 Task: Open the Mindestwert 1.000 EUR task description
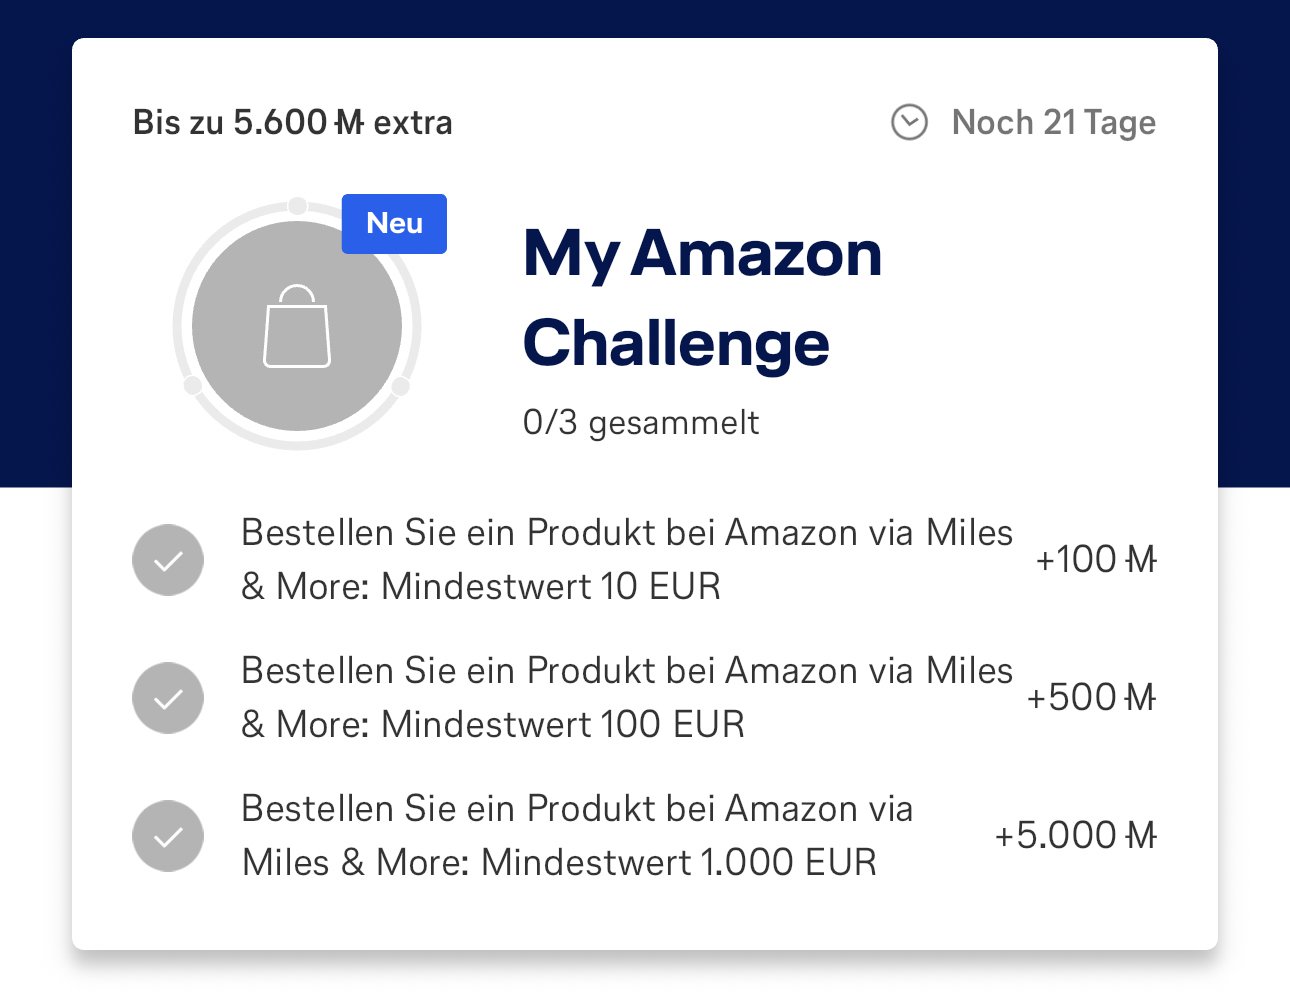(x=576, y=836)
